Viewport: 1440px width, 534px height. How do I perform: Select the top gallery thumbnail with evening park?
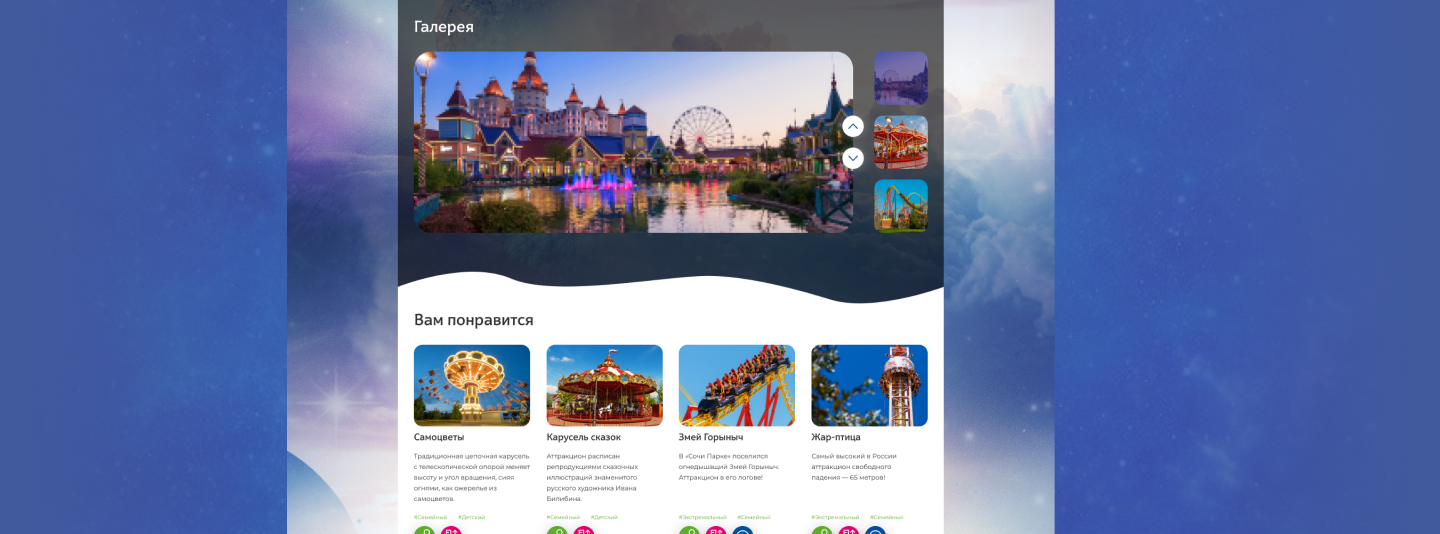(x=900, y=78)
